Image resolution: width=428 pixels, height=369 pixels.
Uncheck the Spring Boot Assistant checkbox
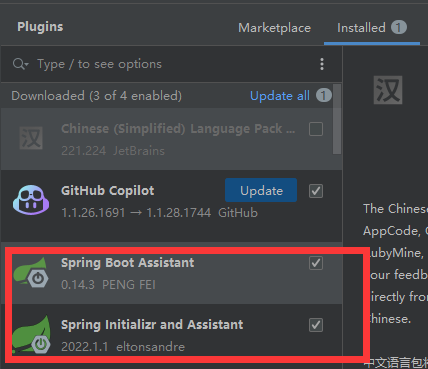tap(316, 263)
